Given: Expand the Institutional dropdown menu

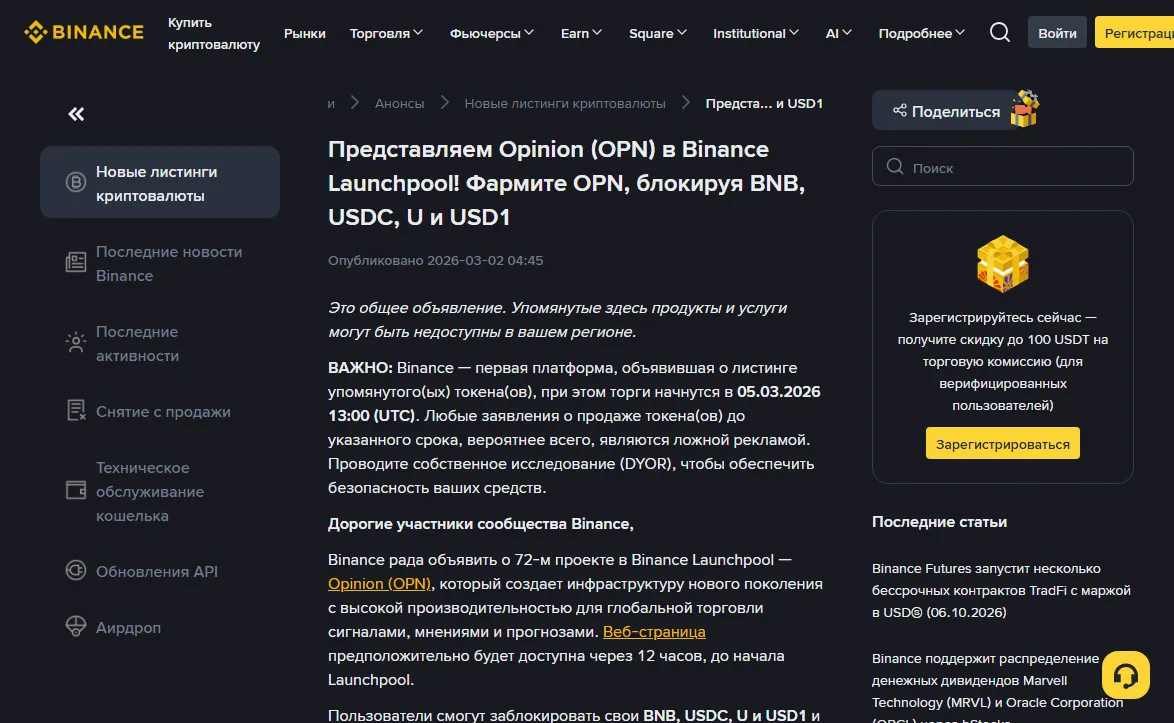Looking at the screenshot, I should [x=755, y=33].
